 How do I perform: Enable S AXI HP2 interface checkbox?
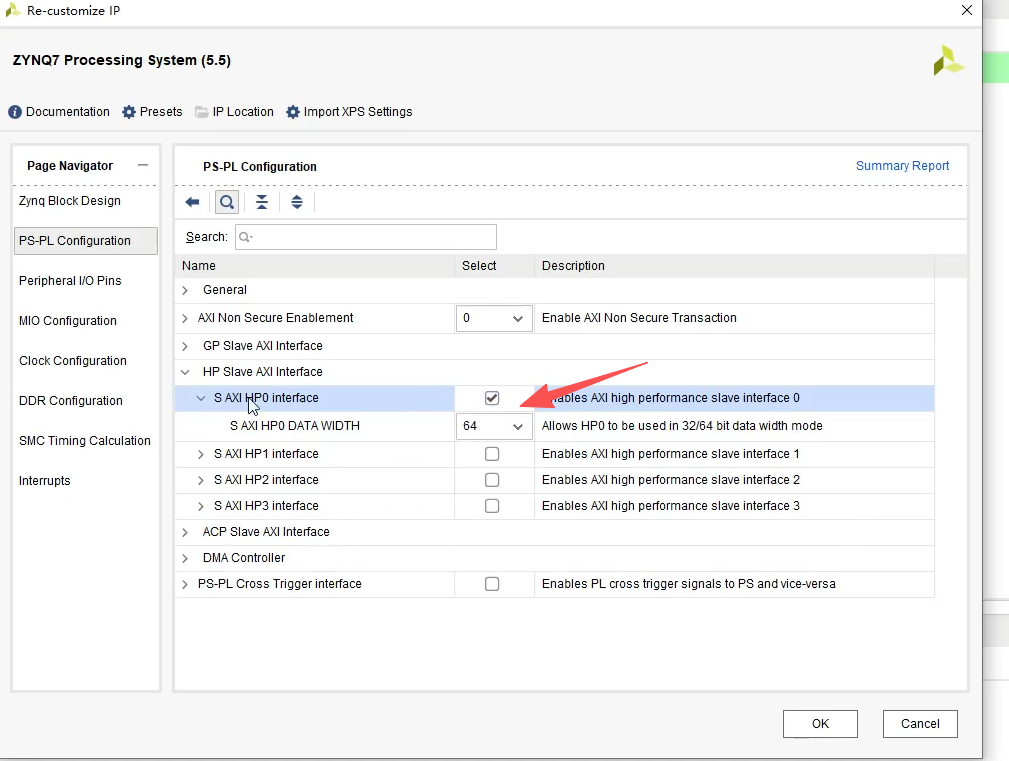(x=492, y=480)
